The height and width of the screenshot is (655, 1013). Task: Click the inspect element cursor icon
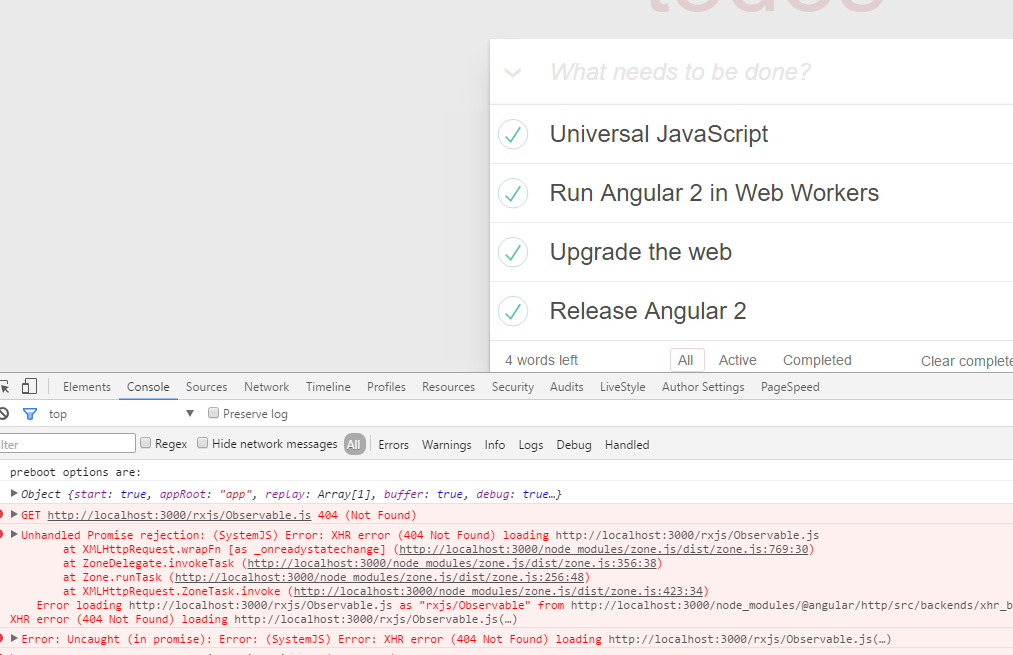[4, 387]
